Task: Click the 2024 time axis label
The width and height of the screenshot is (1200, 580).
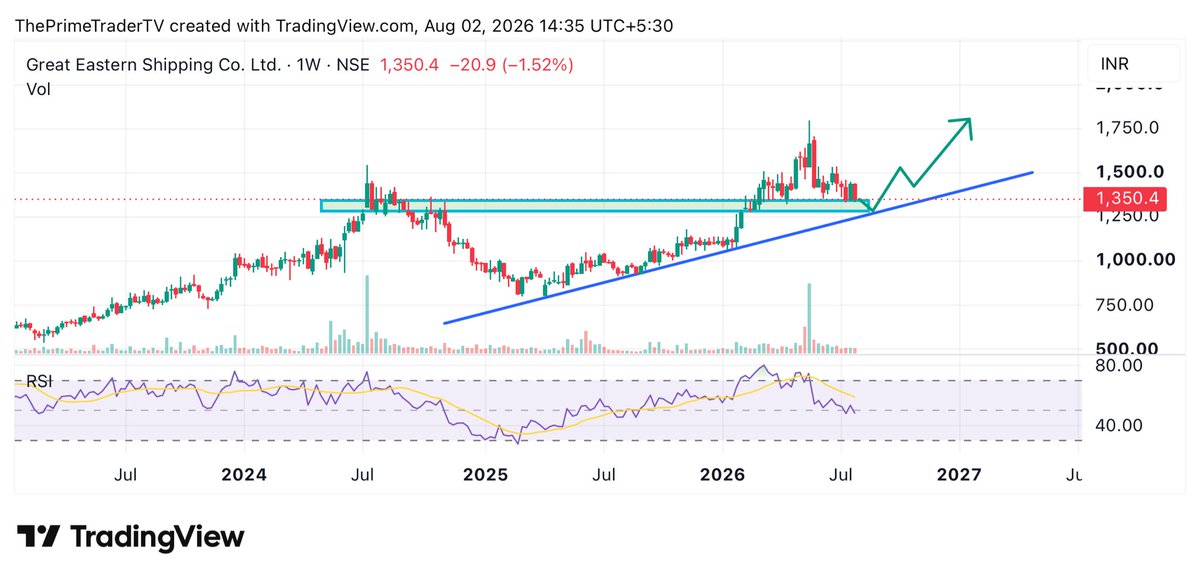Action: point(246,473)
